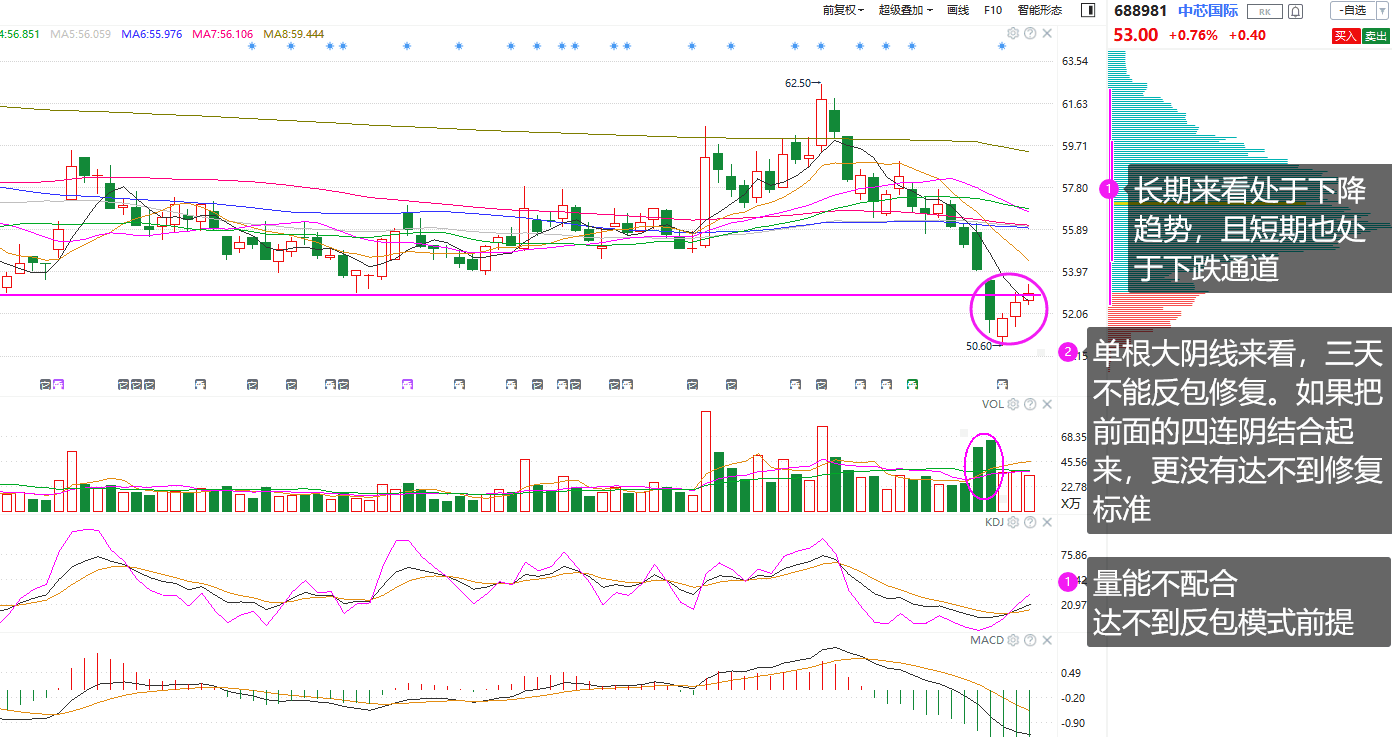
Task: Click the 59.71 price axis value
Action: [x=1075, y=146]
